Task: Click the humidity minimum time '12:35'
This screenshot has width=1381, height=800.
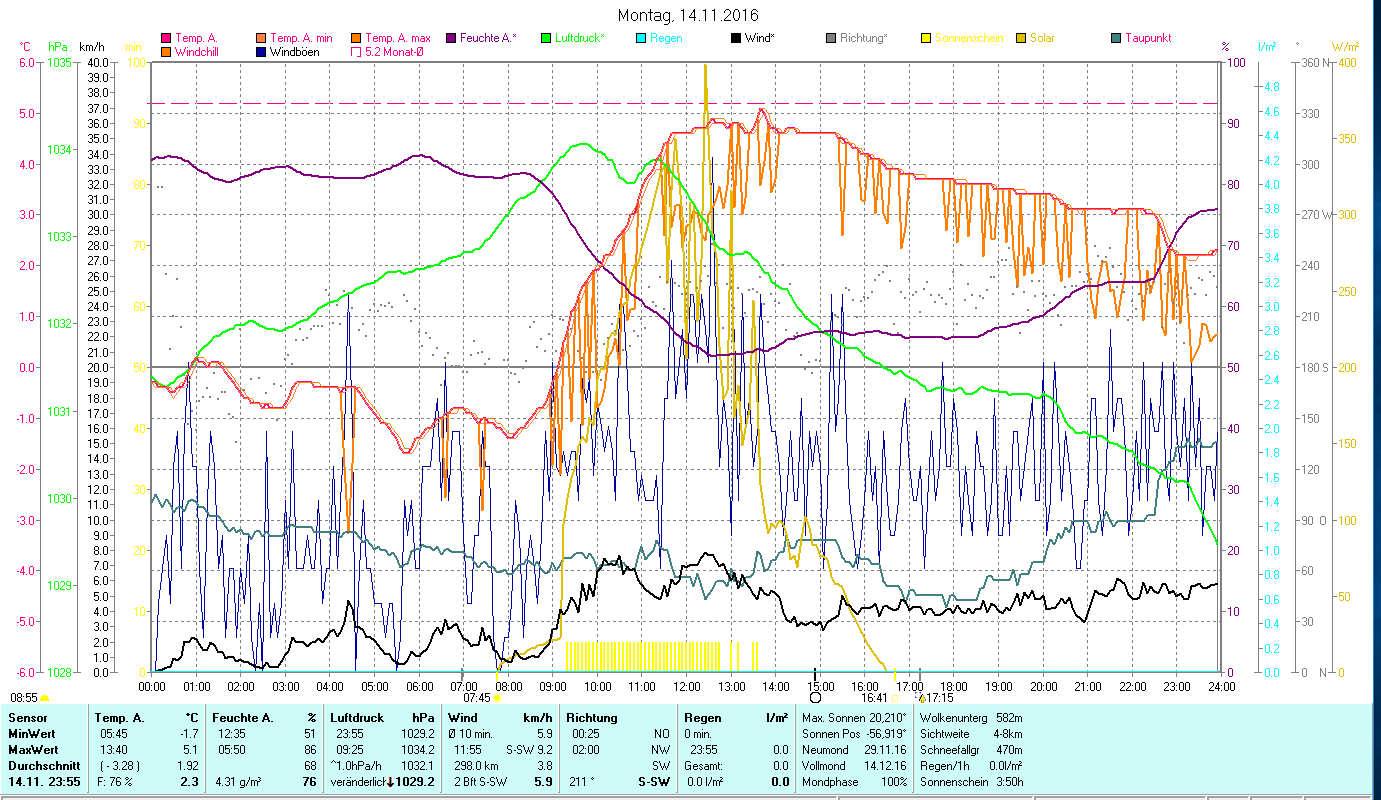Action: click(231, 734)
